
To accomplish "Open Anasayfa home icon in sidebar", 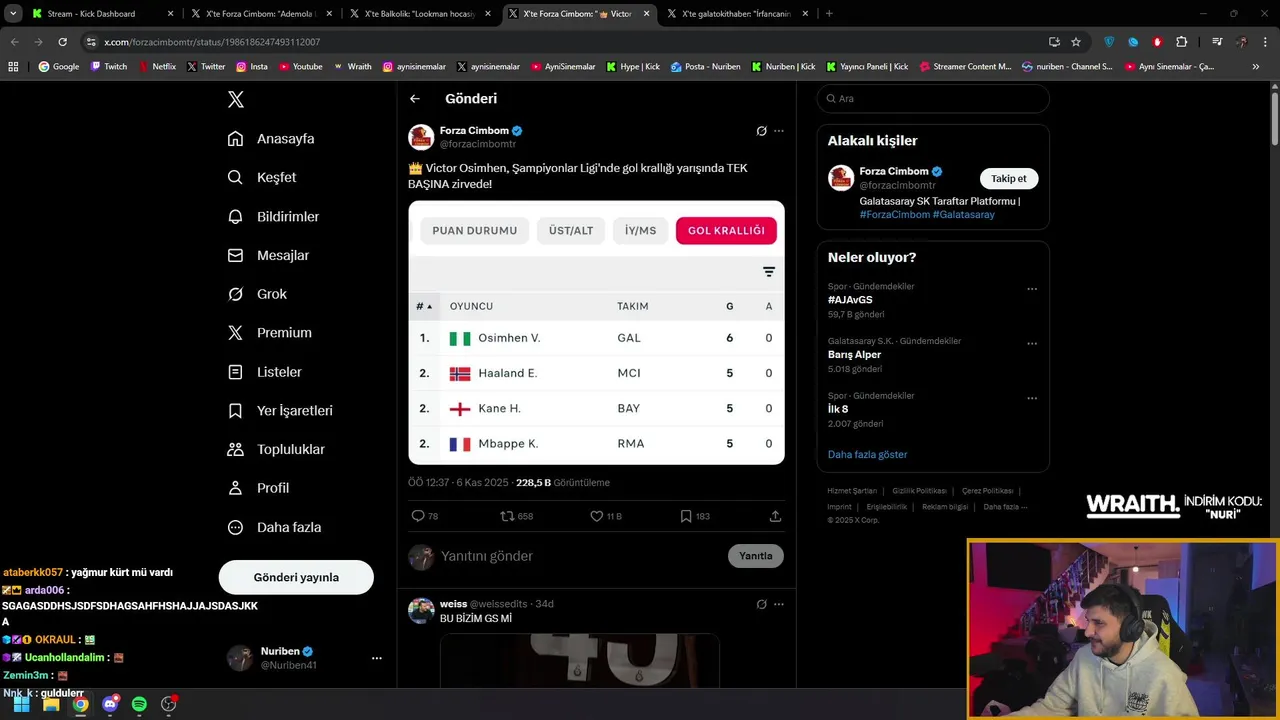I will [235, 139].
